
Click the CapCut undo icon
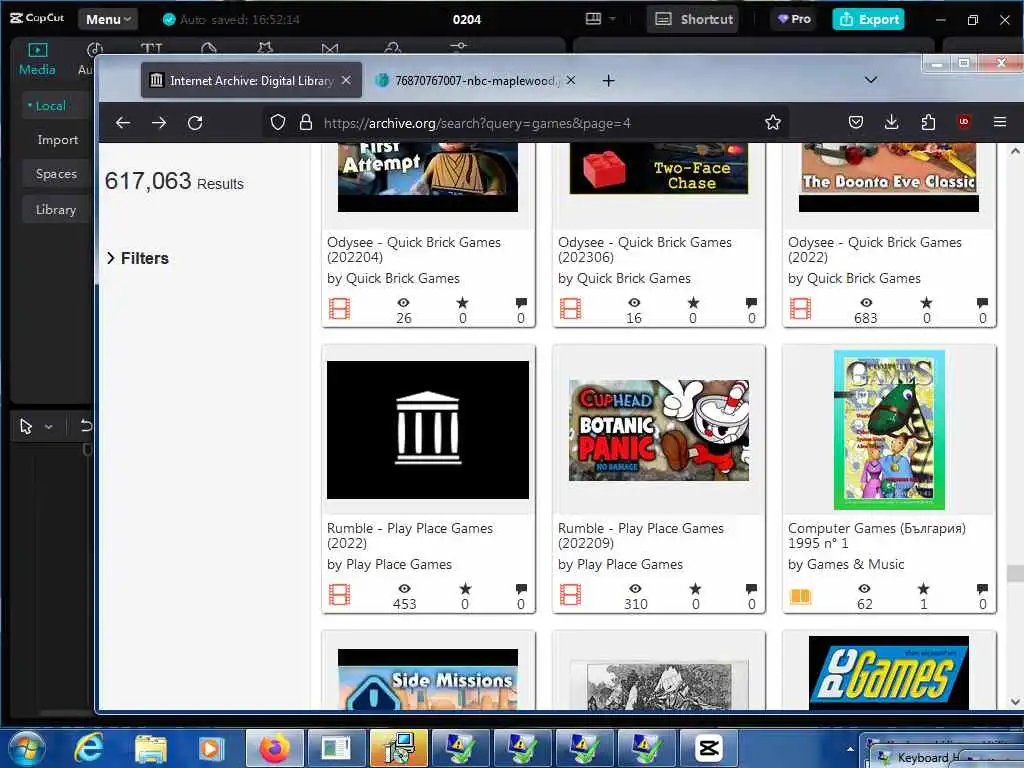pyautogui.click(x=86, y=426)
